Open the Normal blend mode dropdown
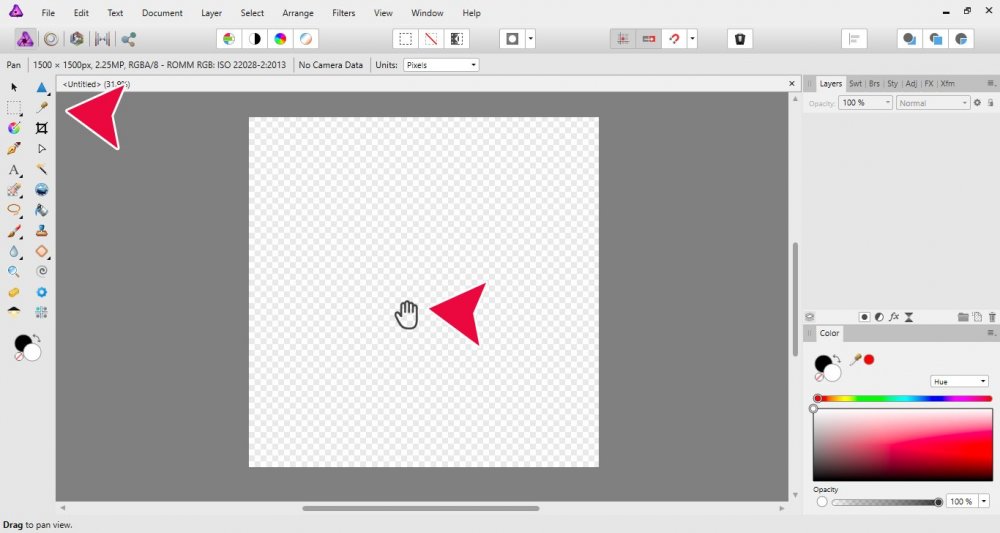Viewport: 1000px width, 533px height. point(932,103)
